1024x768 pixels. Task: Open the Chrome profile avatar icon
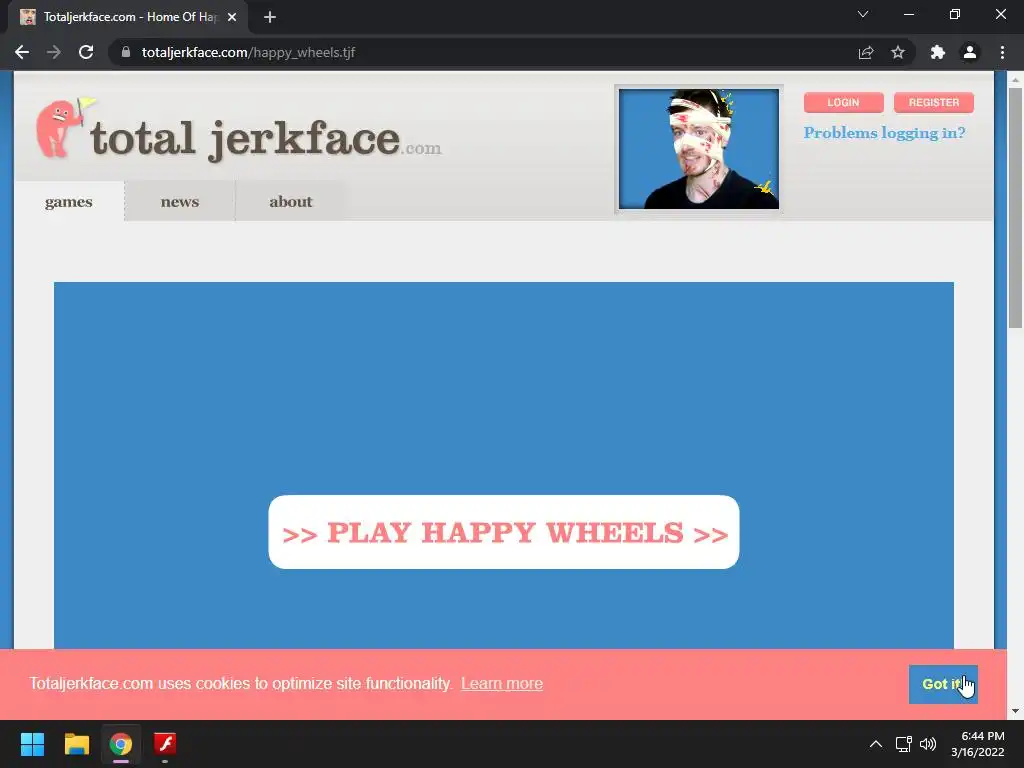970,52
